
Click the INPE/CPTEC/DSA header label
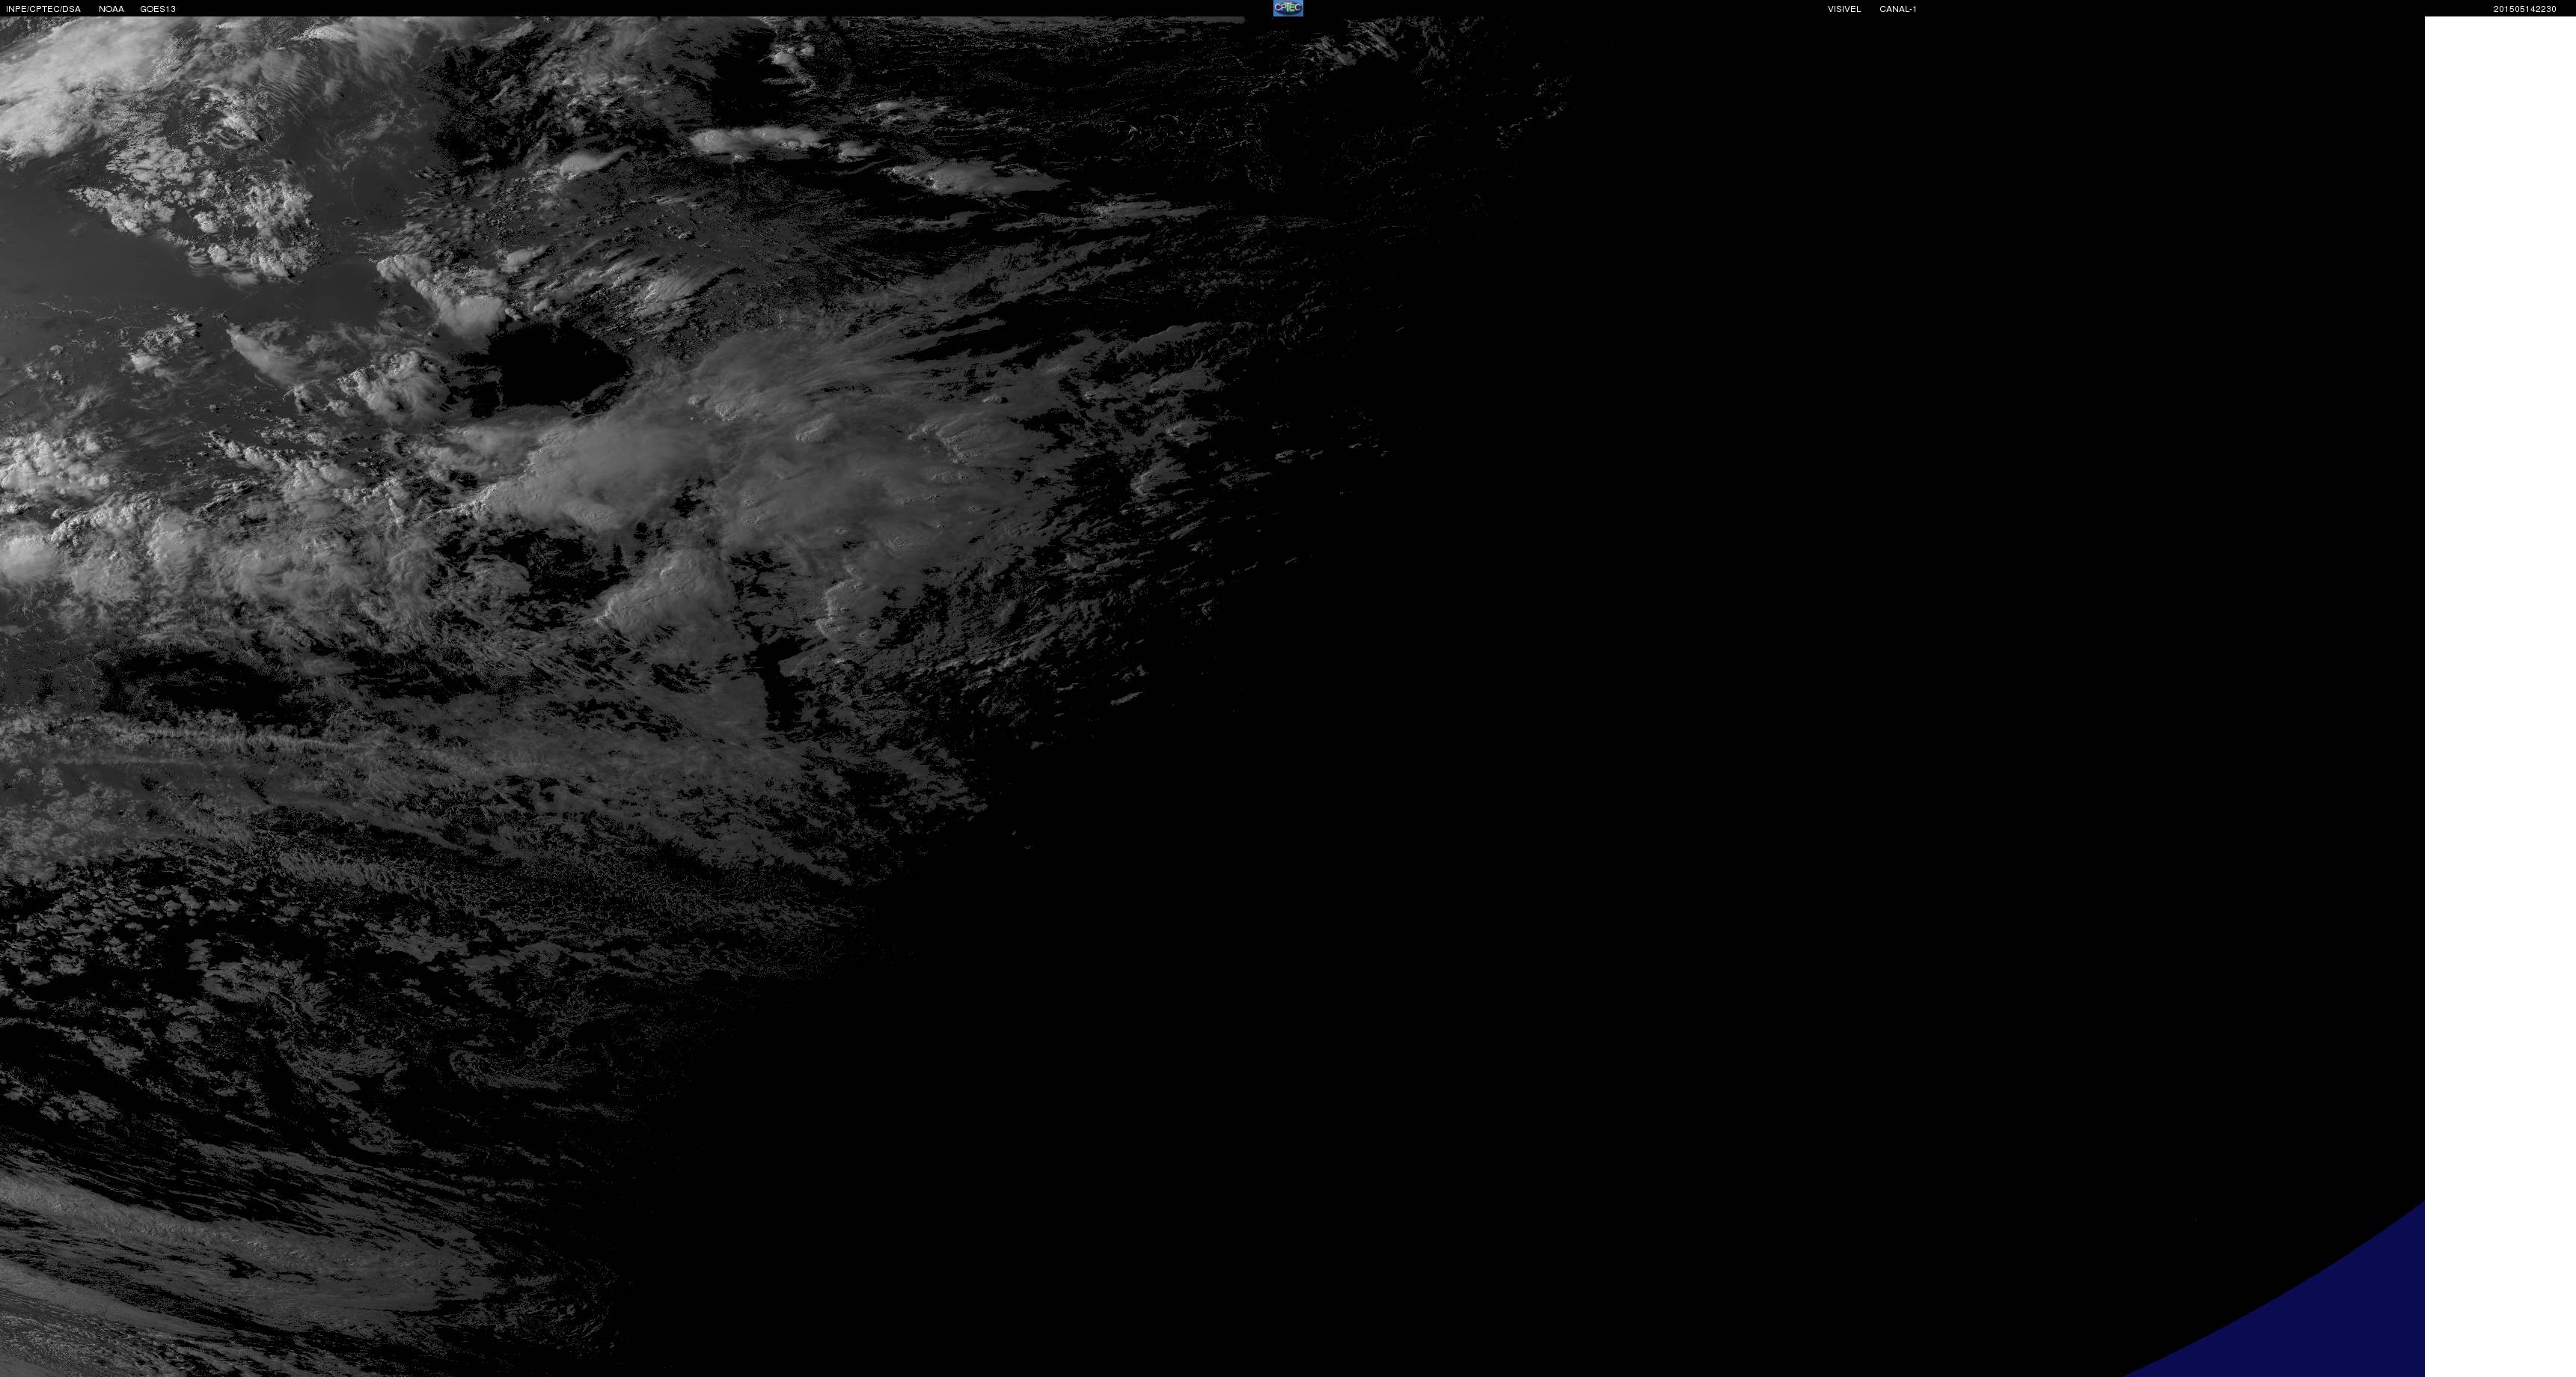tap(43, 9)
